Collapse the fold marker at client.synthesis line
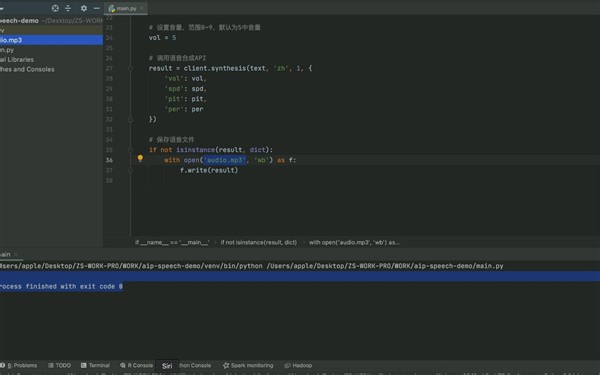 [x=130, y=68]
